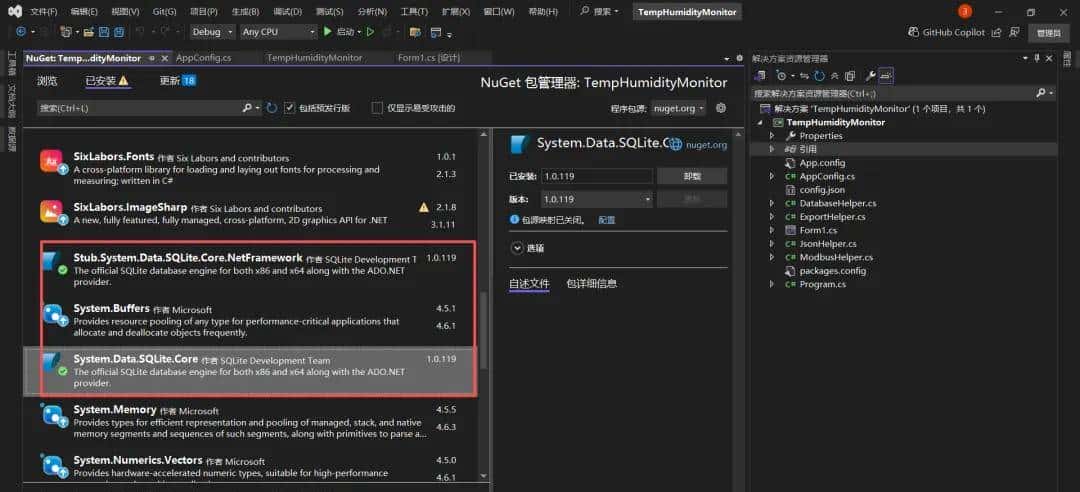1080x492 pixels.
Task: Open the 工具(T) menu
Action: [414, 12]
